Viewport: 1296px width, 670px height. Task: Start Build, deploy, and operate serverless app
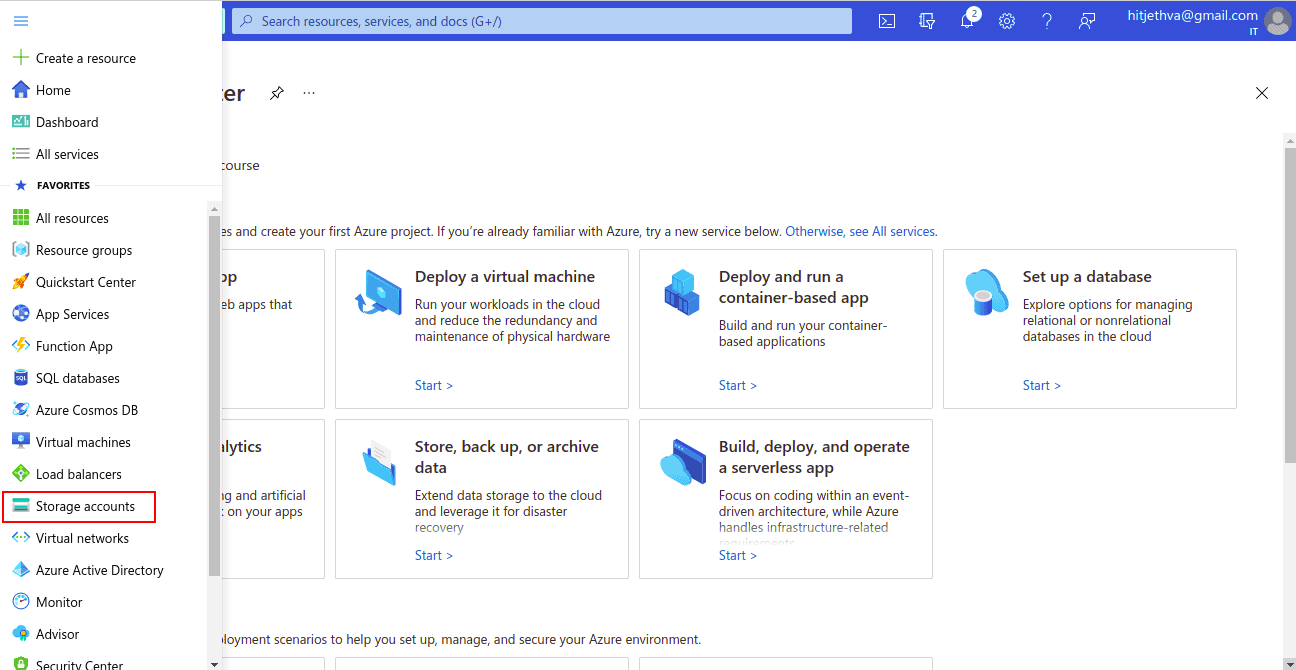(737, 555)
